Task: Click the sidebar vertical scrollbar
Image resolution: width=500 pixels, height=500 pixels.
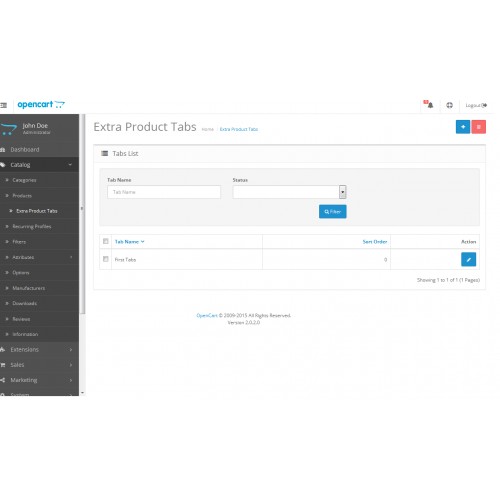Action: [82, 213]
